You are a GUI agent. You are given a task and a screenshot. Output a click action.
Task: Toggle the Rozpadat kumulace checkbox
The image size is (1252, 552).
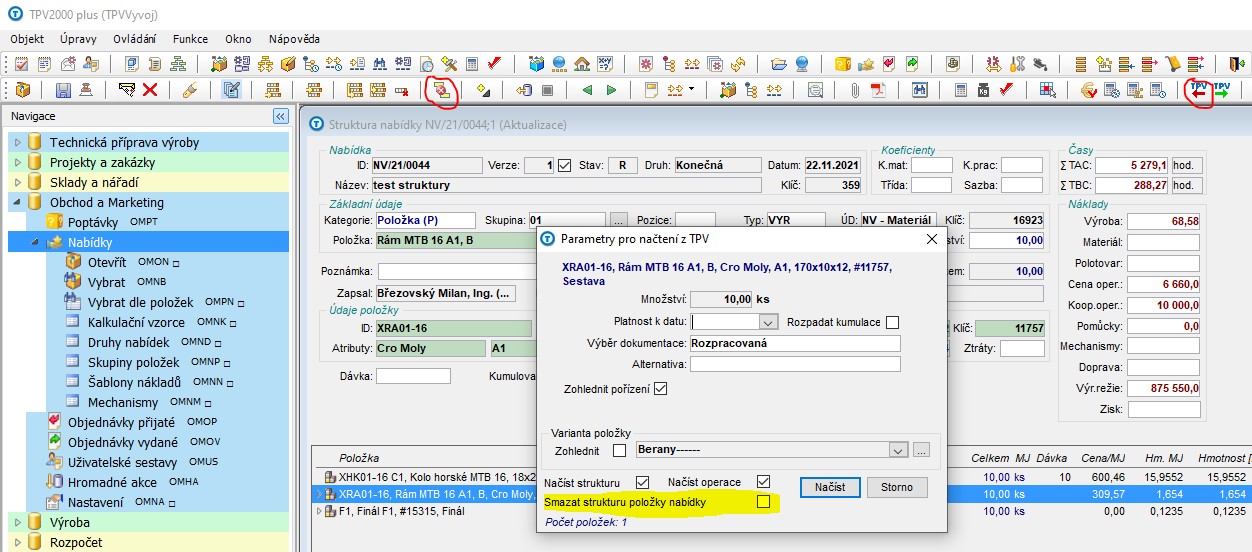coord(893,322)
